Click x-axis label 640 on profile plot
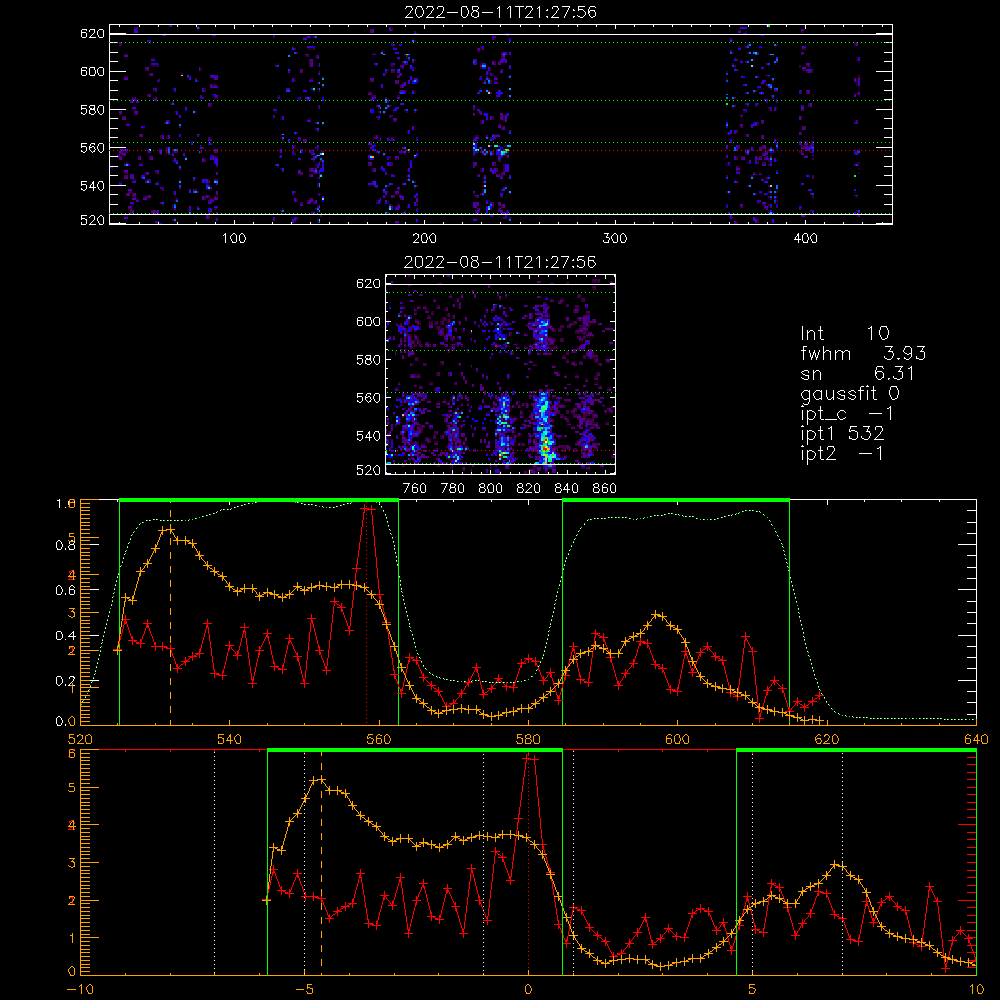 tap(976, 739)
